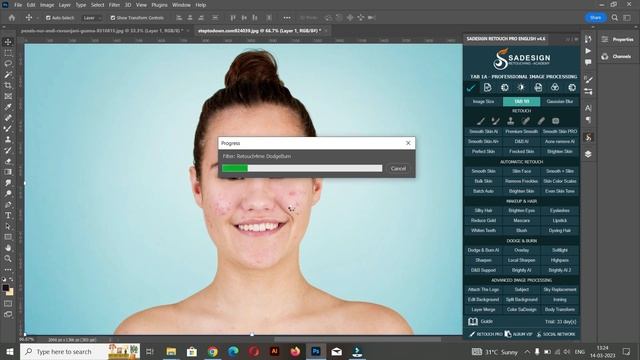The image size is (640, 360).
Task: Open the Layers icon in collapsed dock
Action: coord(588,154)
